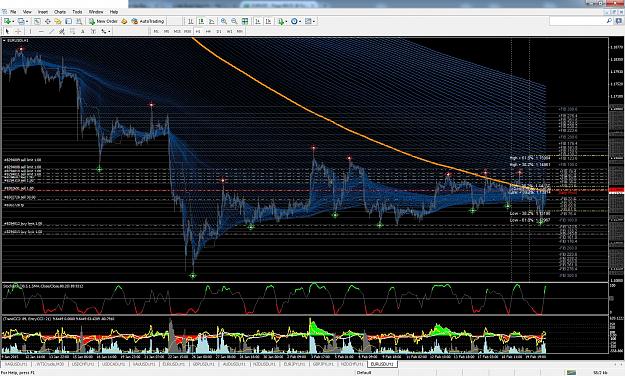Select the Text Label tool
The height and width of the screenshot is (376, 625).
pos(93,31)
